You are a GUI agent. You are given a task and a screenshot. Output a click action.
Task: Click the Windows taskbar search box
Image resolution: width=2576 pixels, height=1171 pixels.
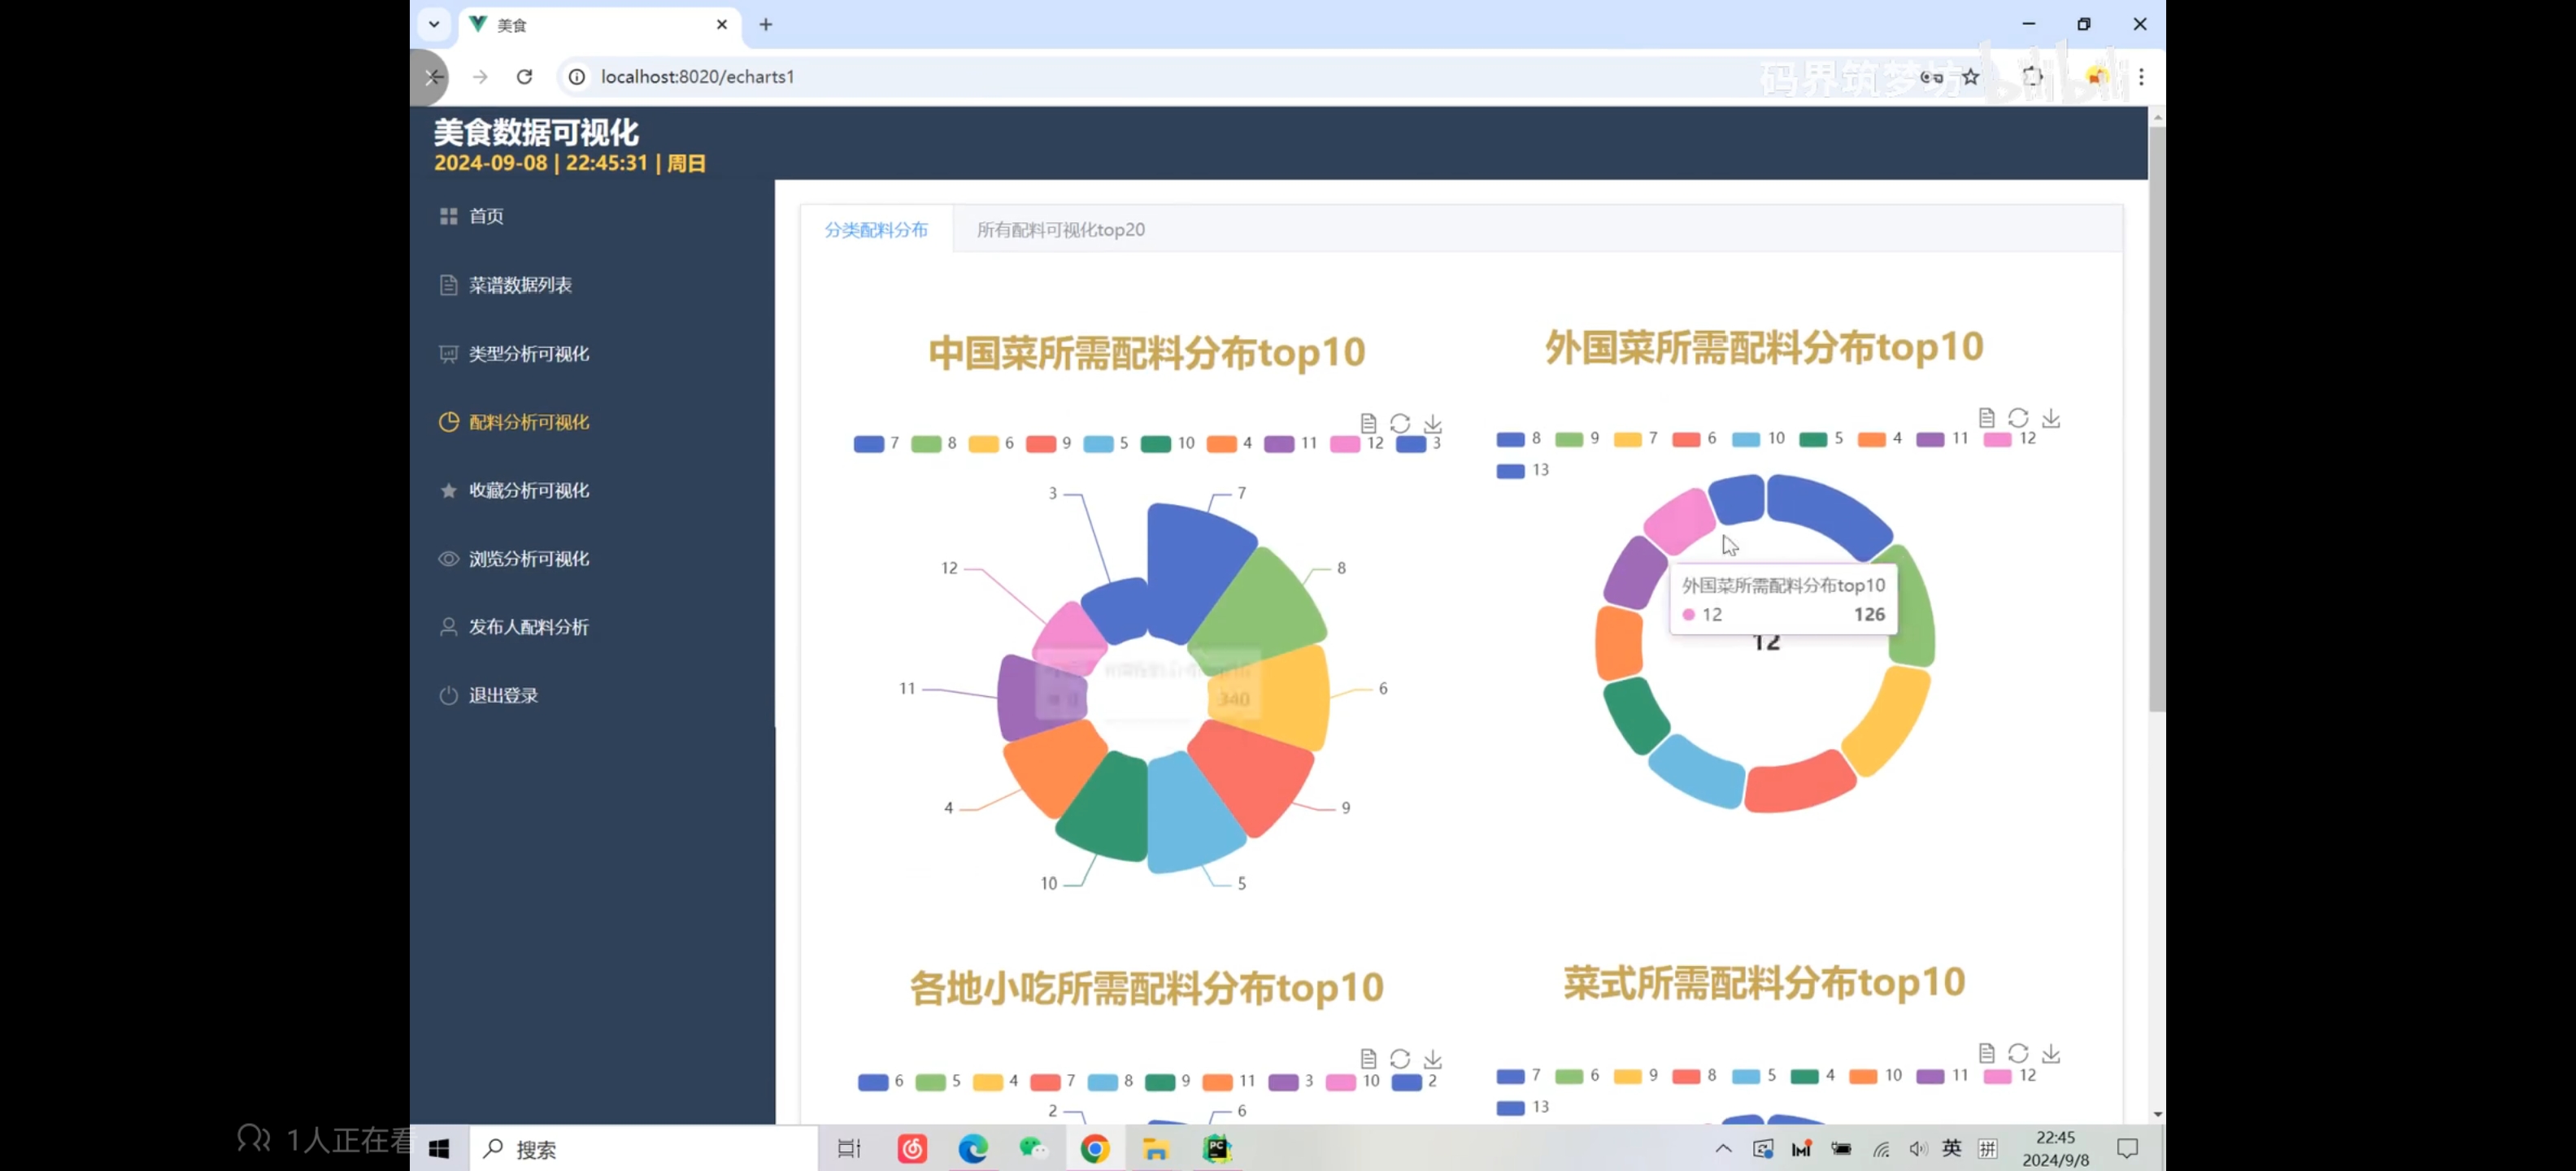click(x=643, y=1148)
